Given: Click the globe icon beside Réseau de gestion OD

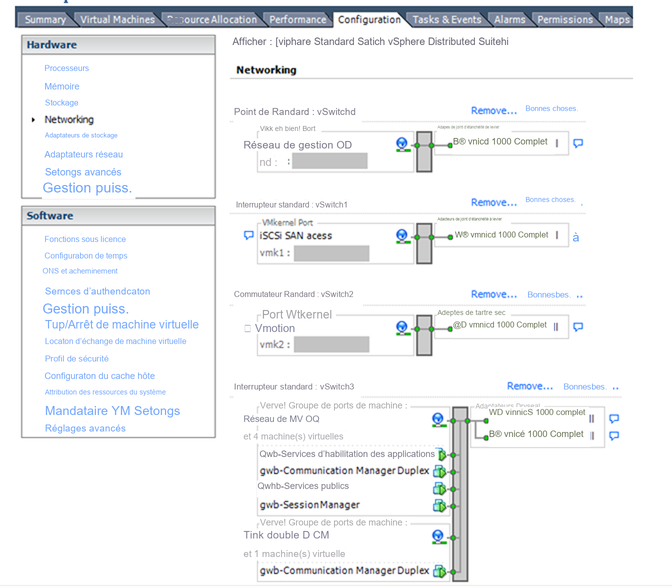Looking at the screenshot, I should pos(402,144).
